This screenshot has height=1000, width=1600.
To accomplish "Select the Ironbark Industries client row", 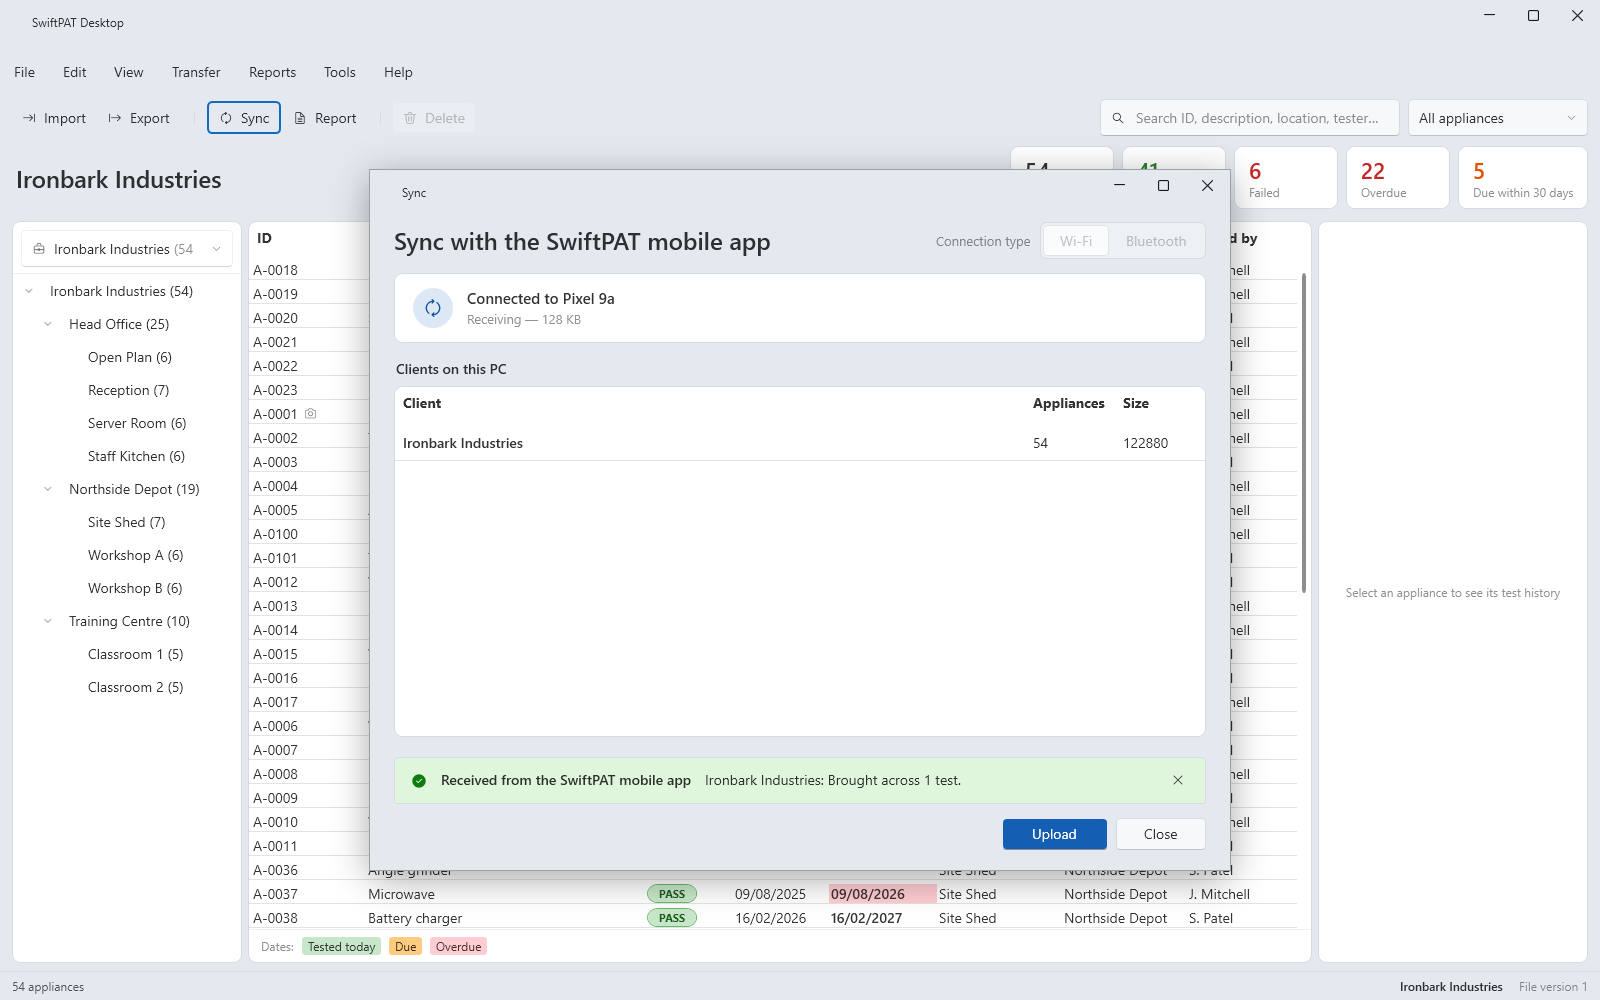I will [799, 443].
